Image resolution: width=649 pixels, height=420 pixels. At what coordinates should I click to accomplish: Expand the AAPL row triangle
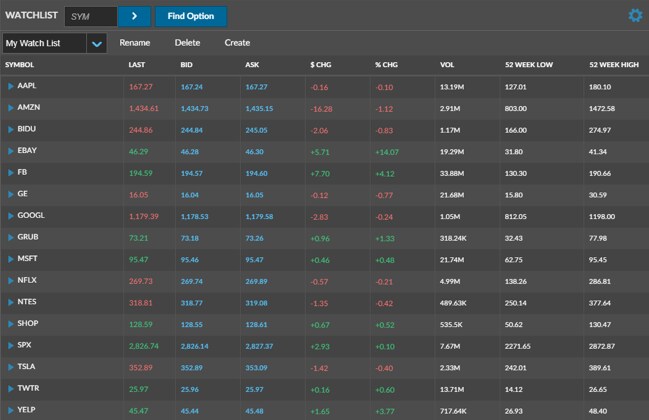pyautogui.click(x=11, y=86)
